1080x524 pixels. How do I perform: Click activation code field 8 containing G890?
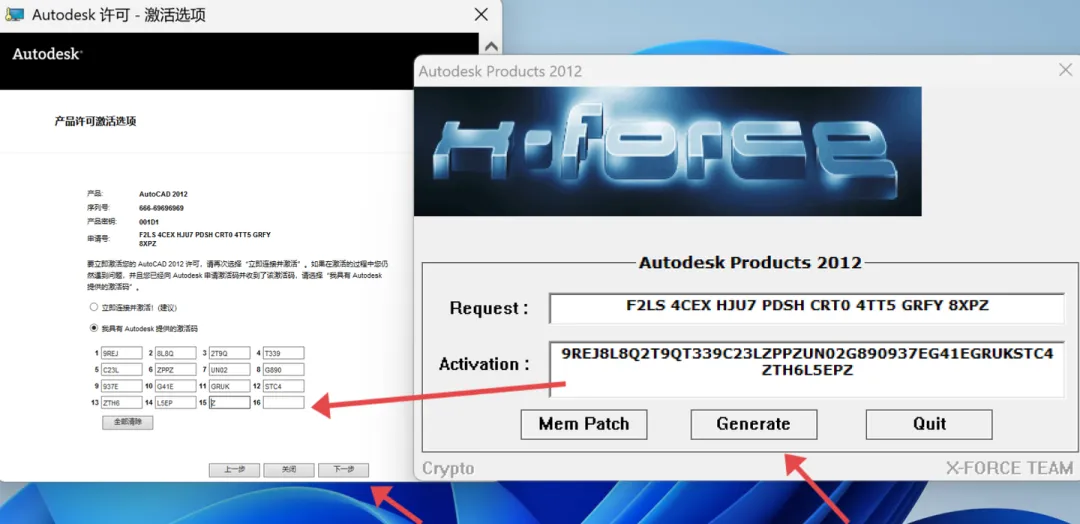coord(283,370)
